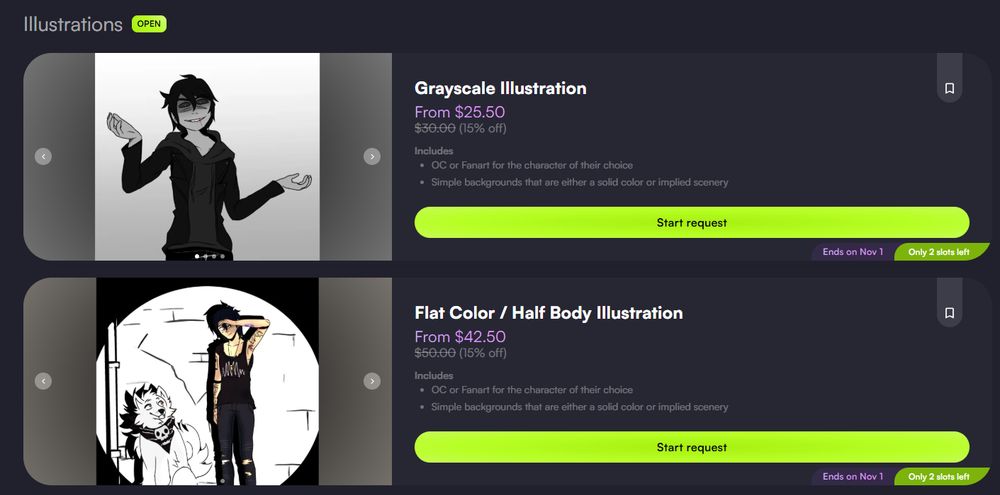Show previous image in Flat Color carousel
This screenshot has width=1000, height=495.
pyautogui.click(x=43, y=381)
